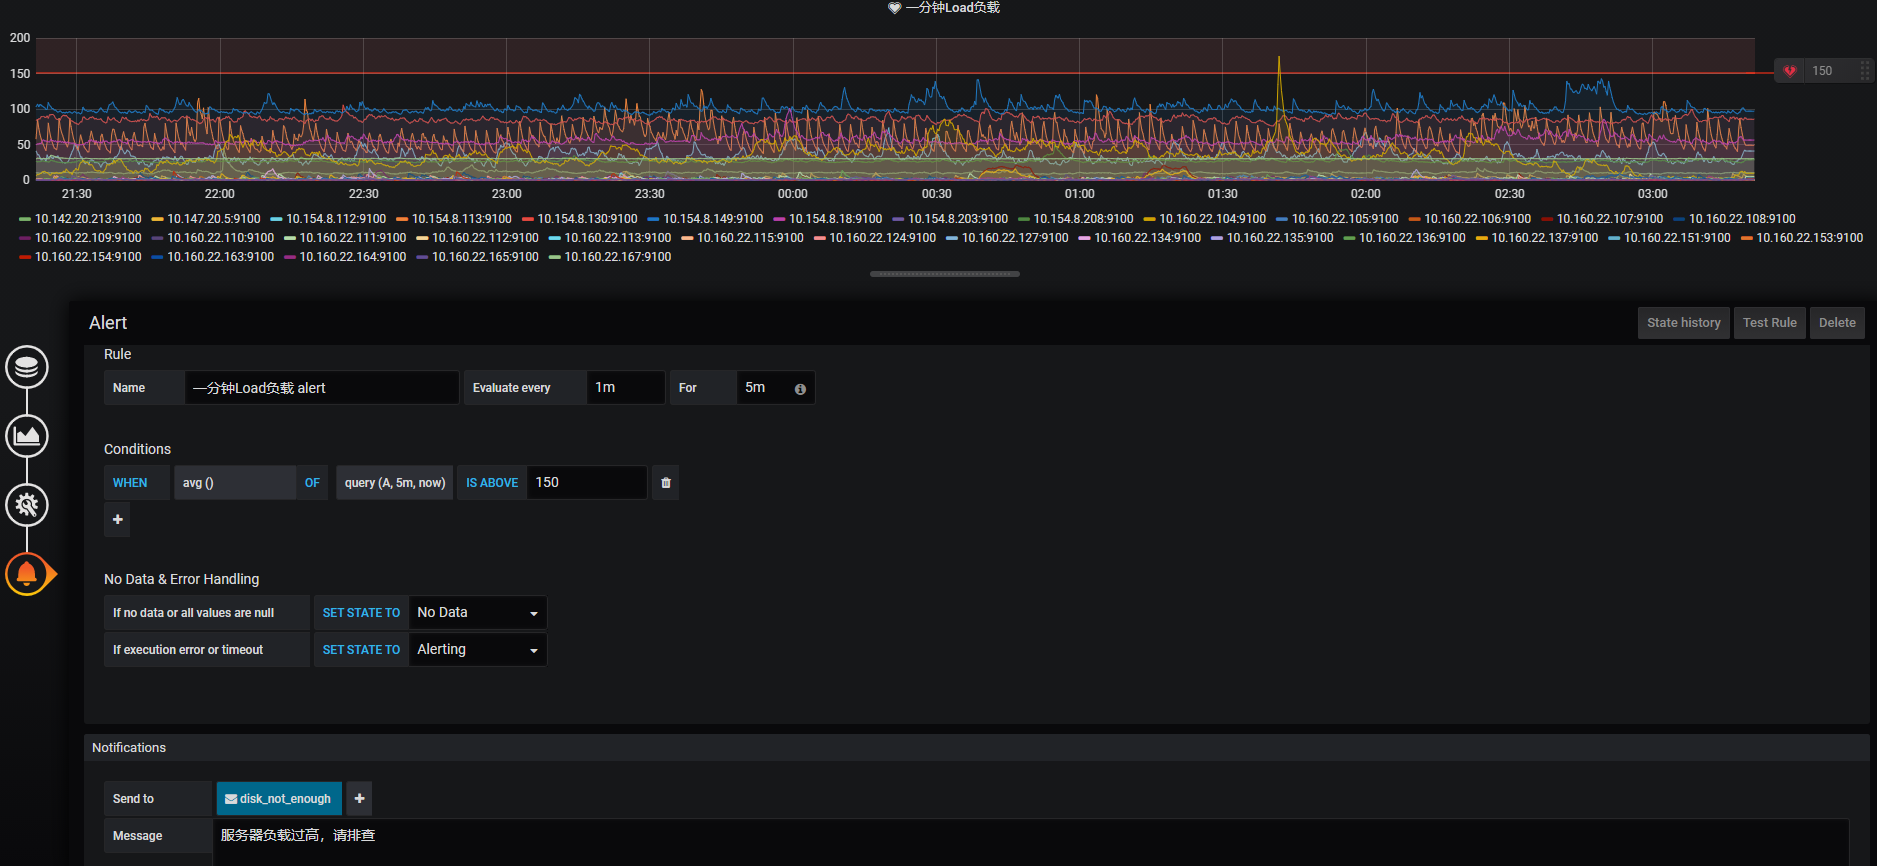Delete the alert condition with trash icon

coord(666,483)
